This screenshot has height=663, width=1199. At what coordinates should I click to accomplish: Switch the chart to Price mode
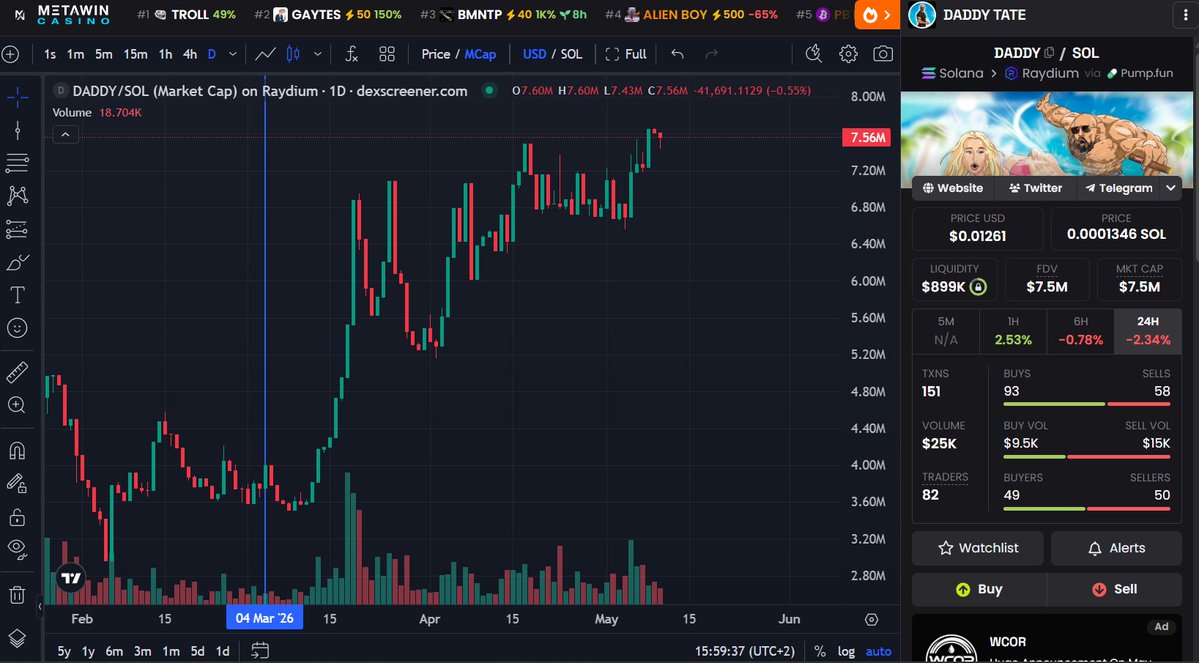pos(436,54)
